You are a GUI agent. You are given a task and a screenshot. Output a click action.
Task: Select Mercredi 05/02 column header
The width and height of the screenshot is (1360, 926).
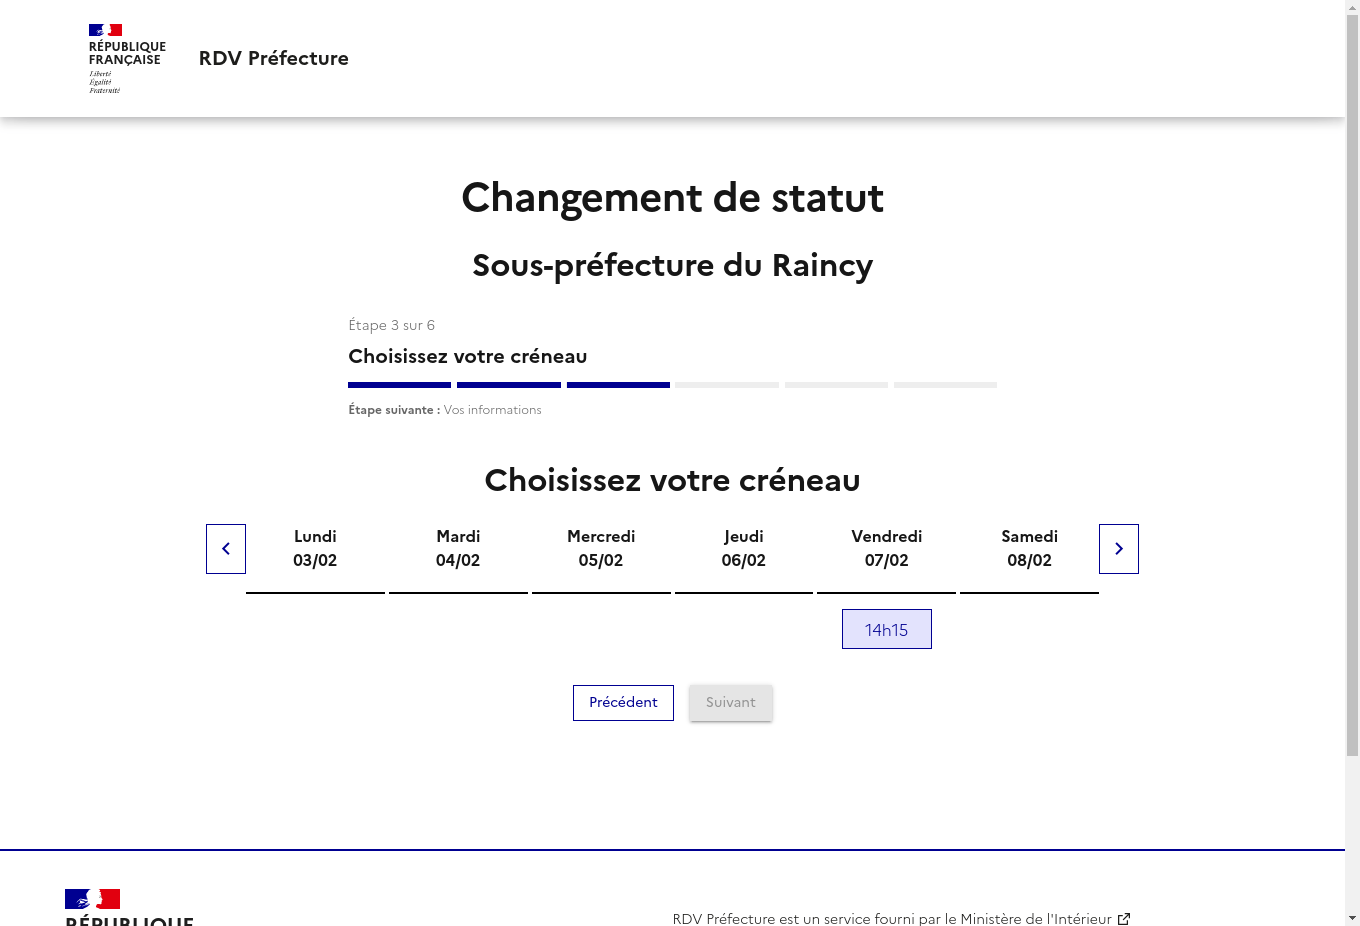coord(601,549)
